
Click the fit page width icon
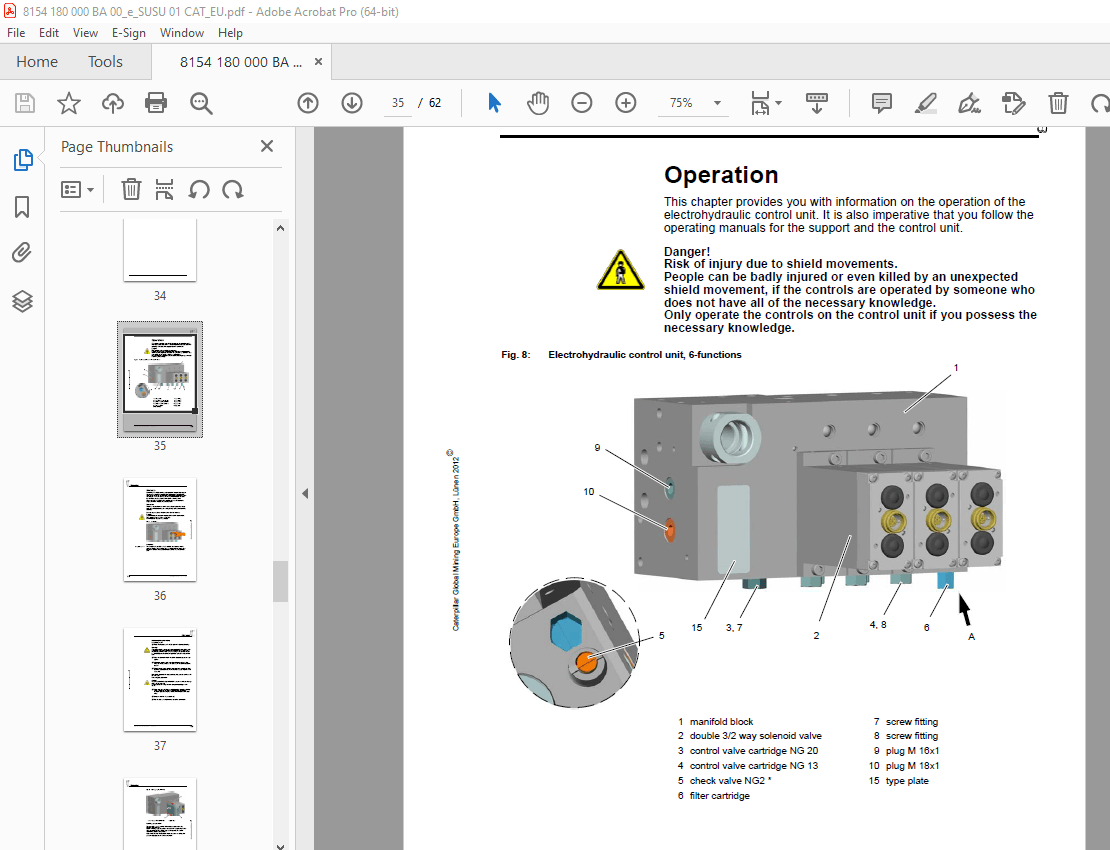point(760,103)
